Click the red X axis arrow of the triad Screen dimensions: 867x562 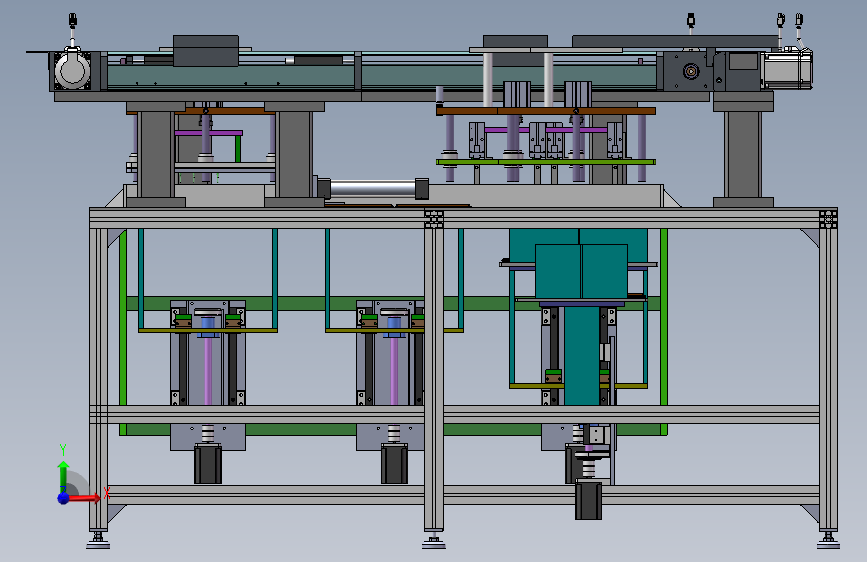[86, 498]
